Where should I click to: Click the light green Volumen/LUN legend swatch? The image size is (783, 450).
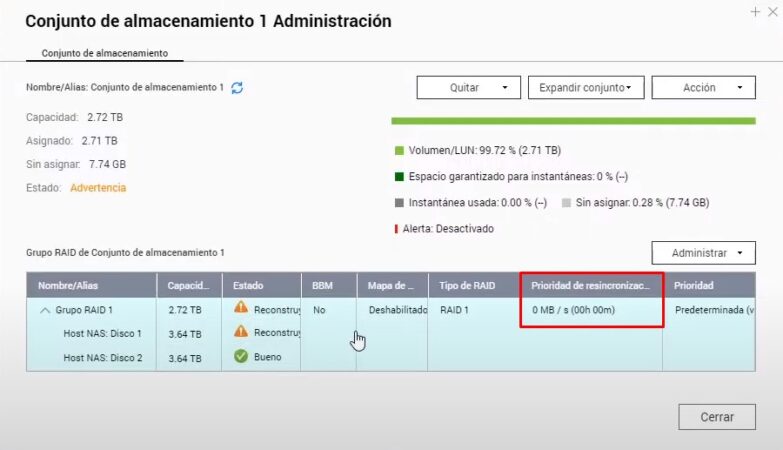(399, 151)
